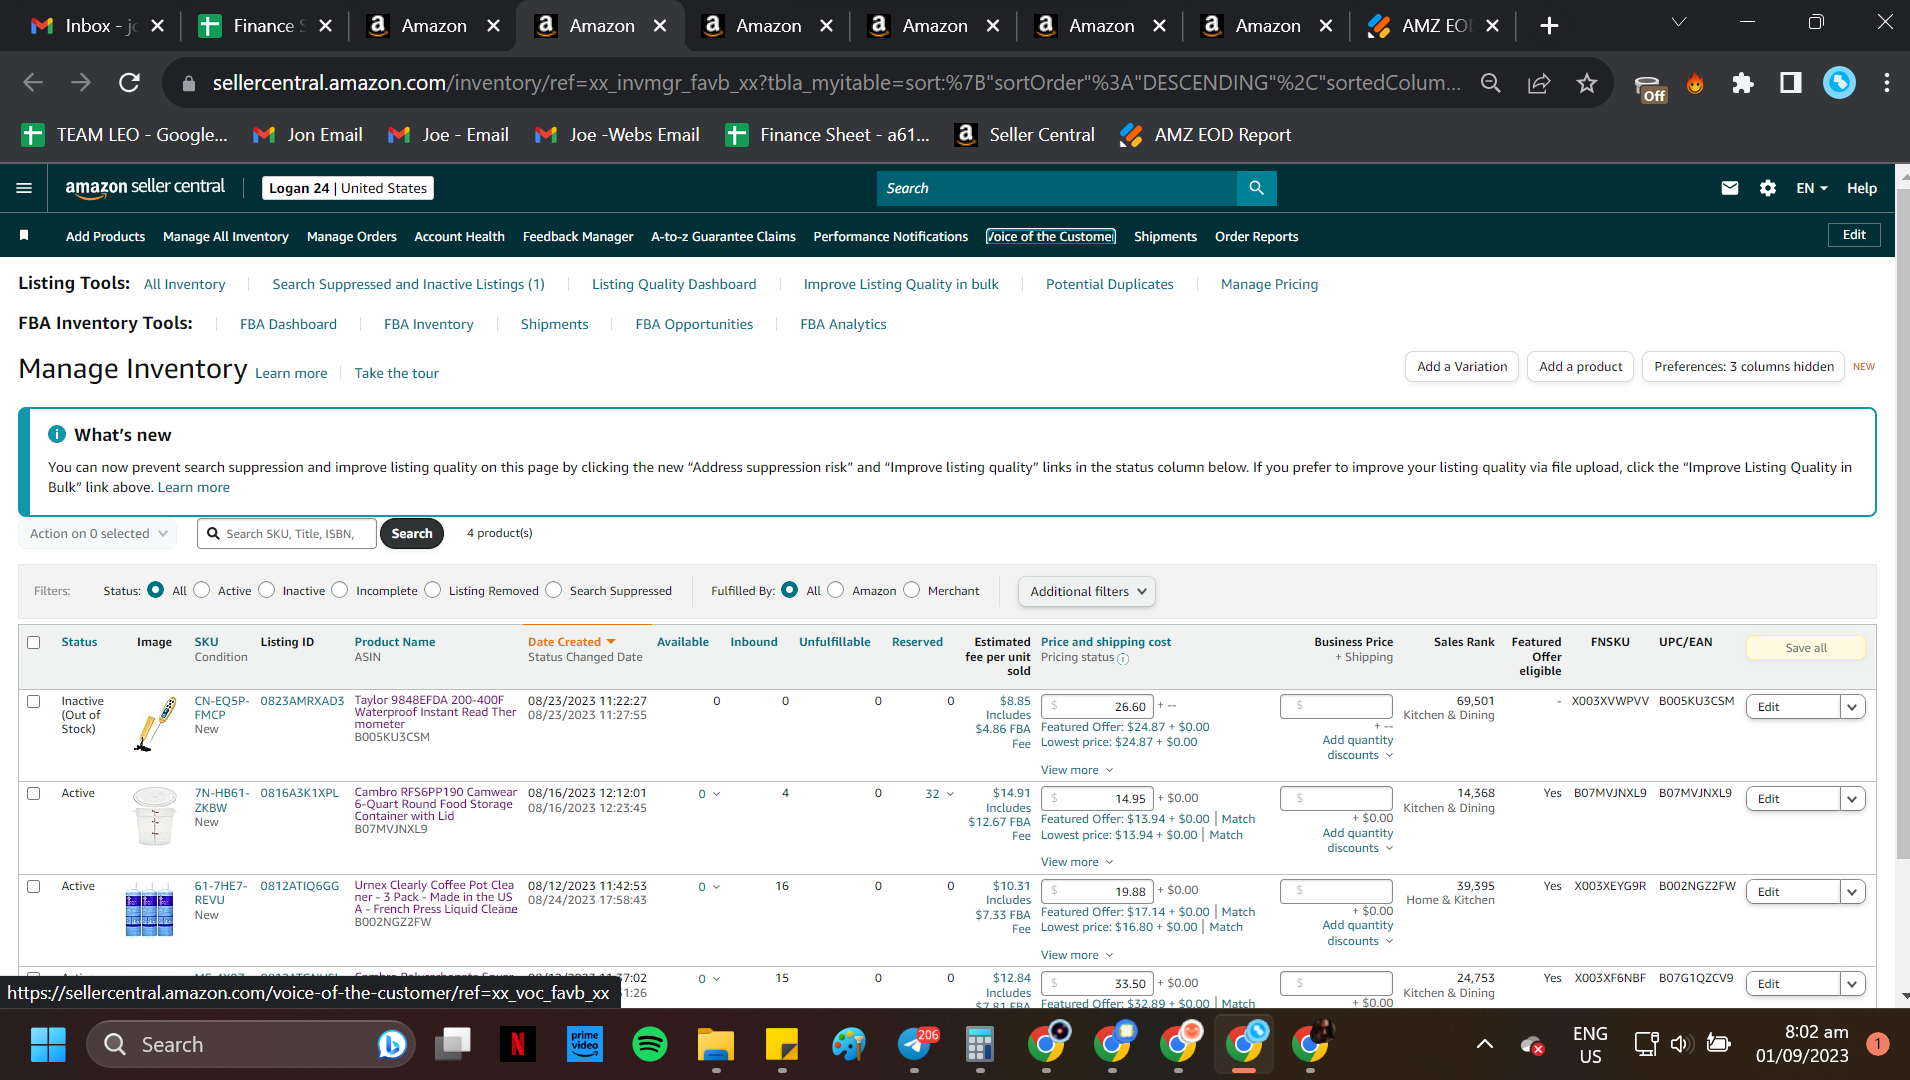Viewport: 1910px width, 1080px height.
Task: Switch to the Finance sheet browser tab
Action: point(265,26)
